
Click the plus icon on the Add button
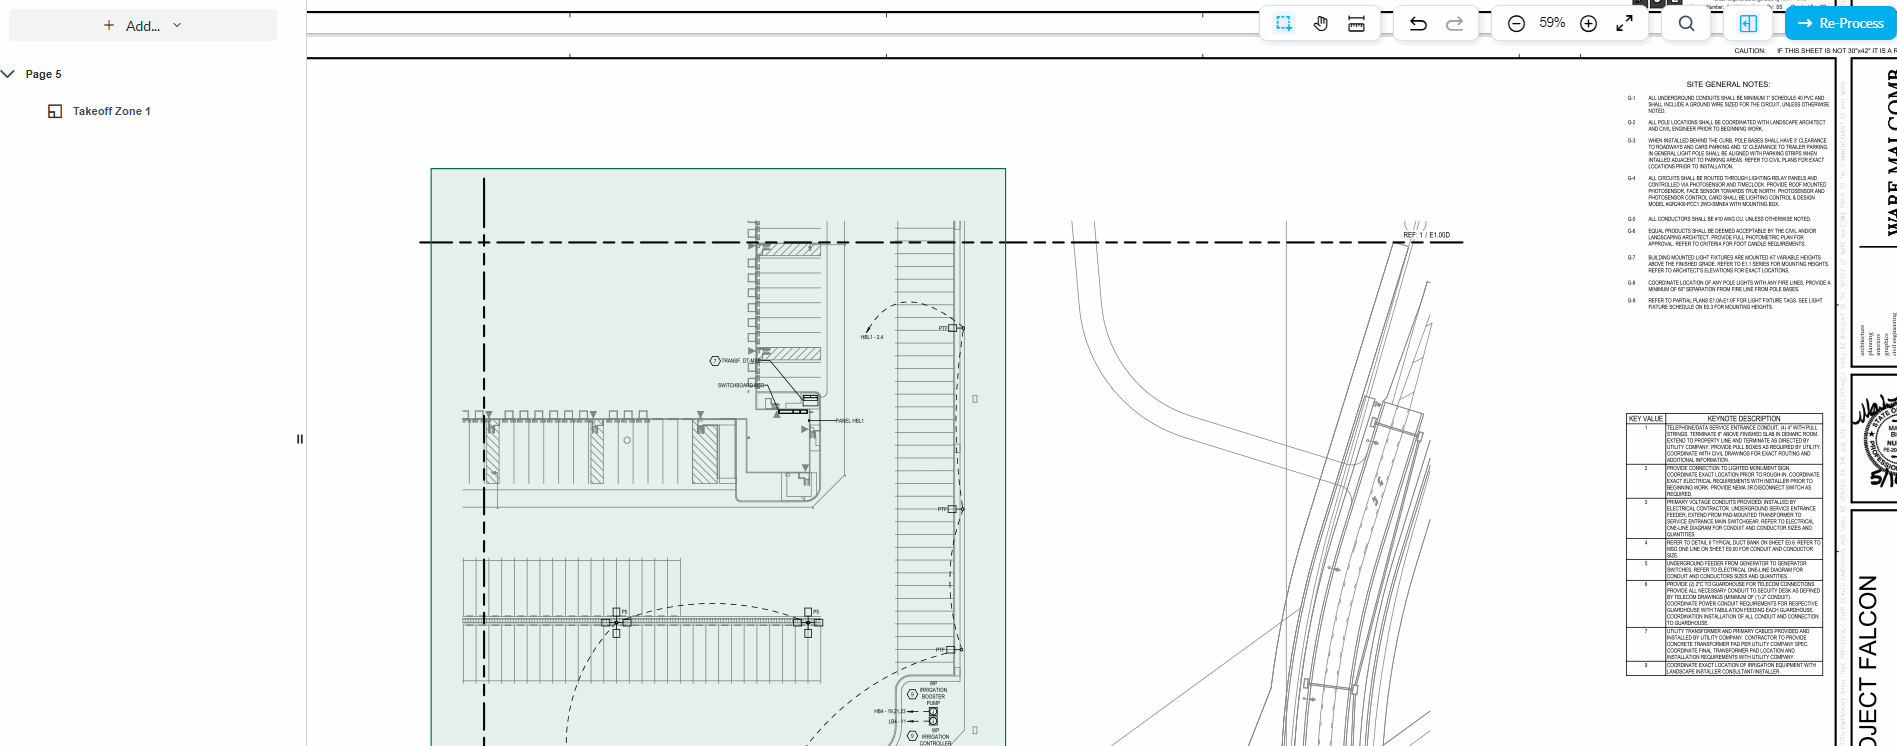pos(109,26)
